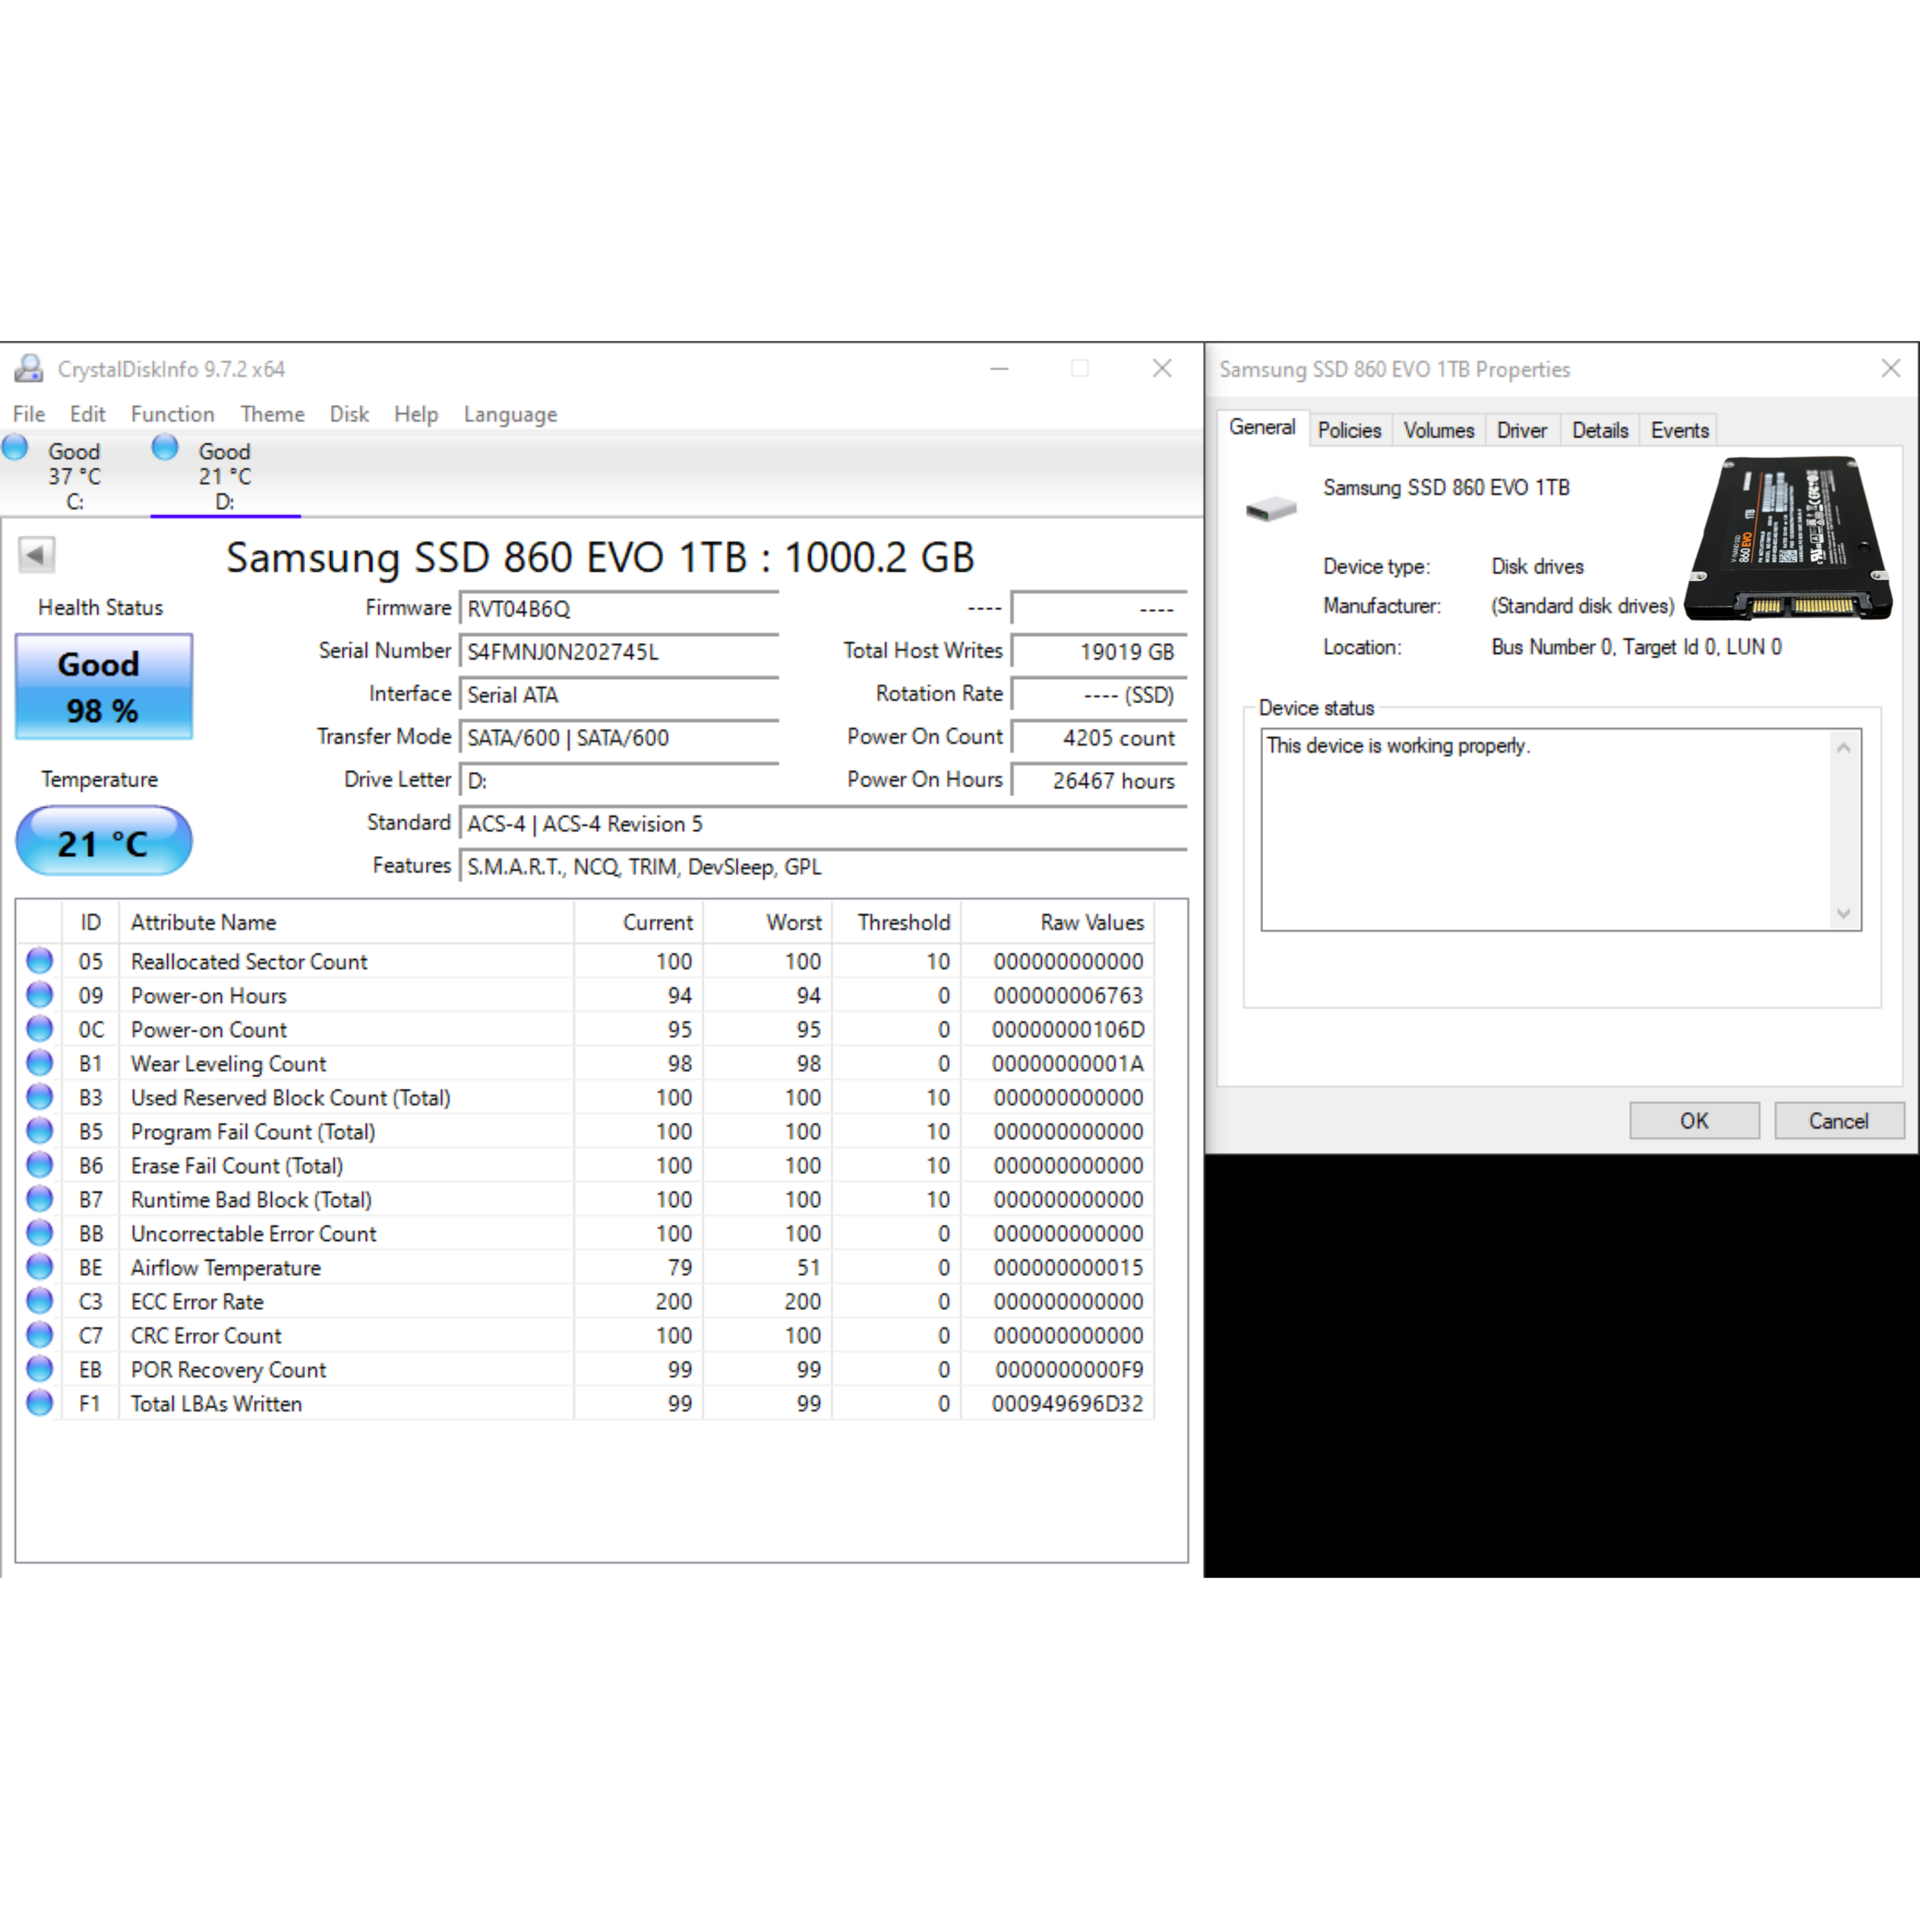The height and width of the screenshot is (1919, 1920).
Task: Click the Features field
Action: [x=824, y=867]
